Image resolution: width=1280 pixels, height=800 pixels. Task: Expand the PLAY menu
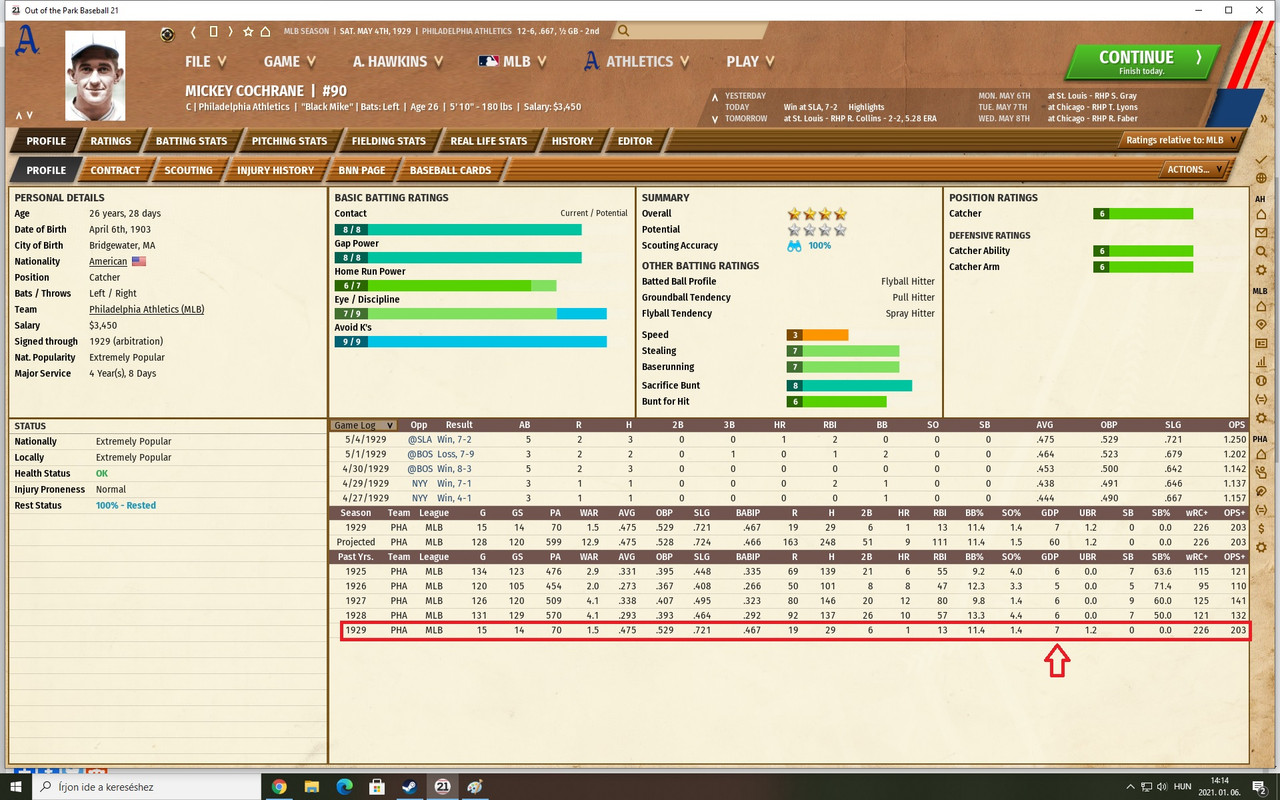pos(751,61)
